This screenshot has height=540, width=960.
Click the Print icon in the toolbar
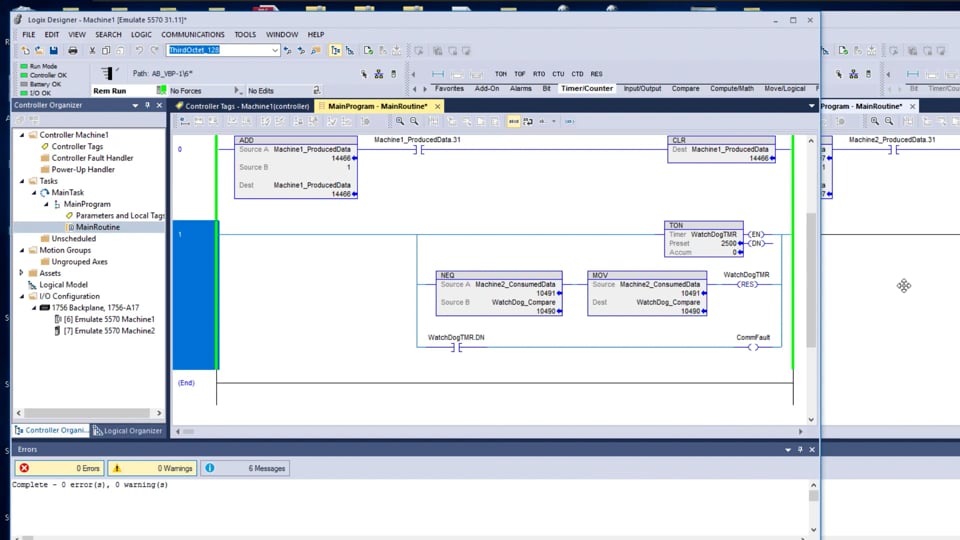72,50
